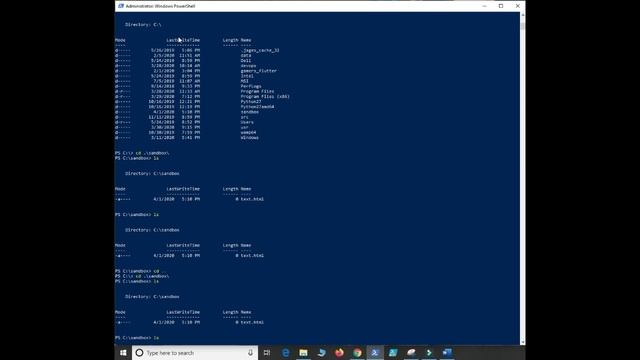The width and height of the screenshot is (640, 360).
Task: Click the vertical scrollbar thumb
Action: point(522,26)
